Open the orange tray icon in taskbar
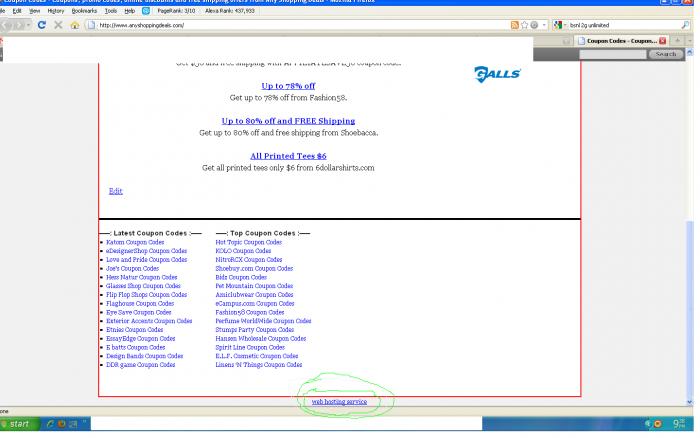The image size is (700, 438). coord(658,424)
